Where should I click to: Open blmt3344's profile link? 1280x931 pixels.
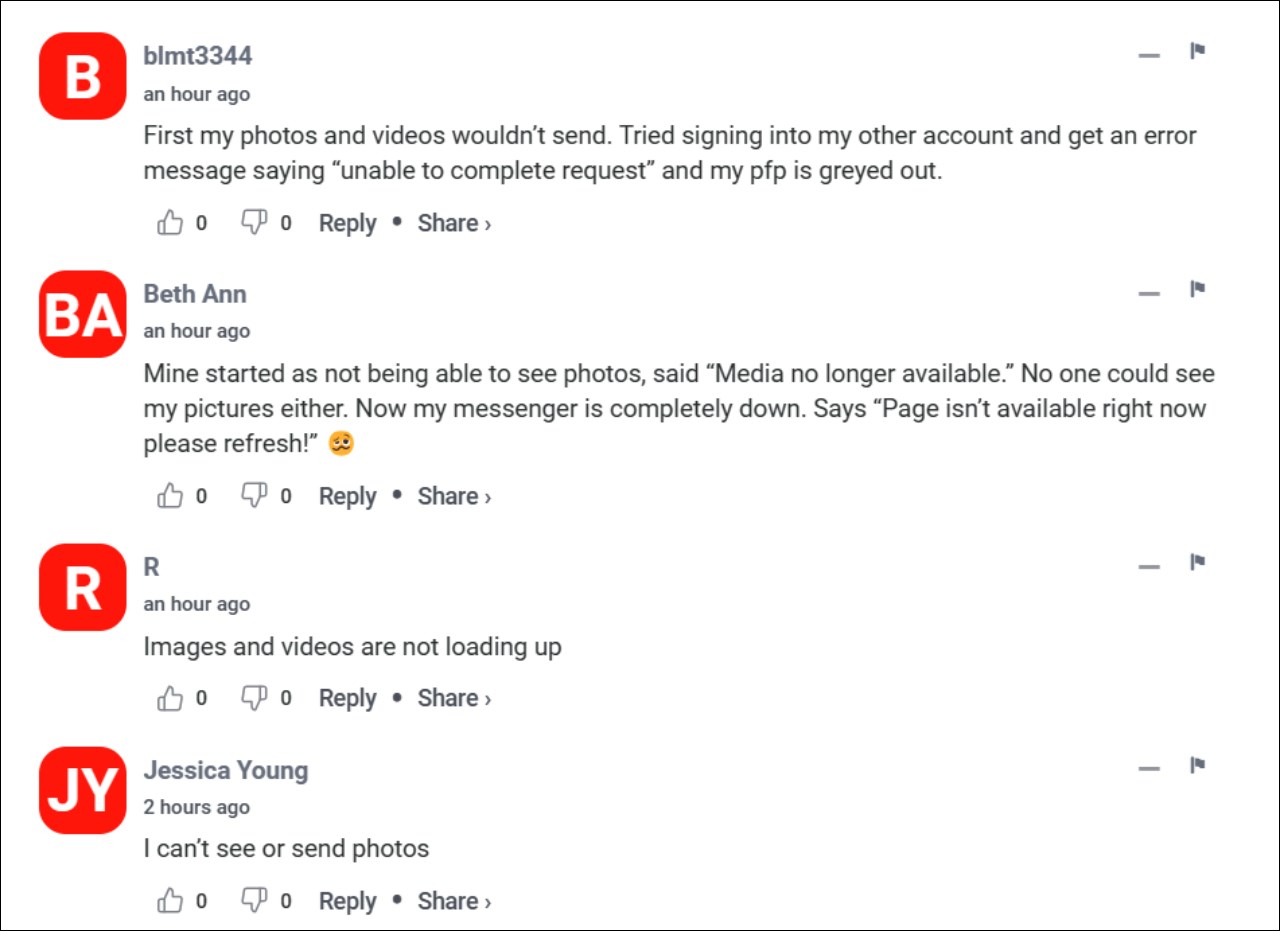[199, 56]
